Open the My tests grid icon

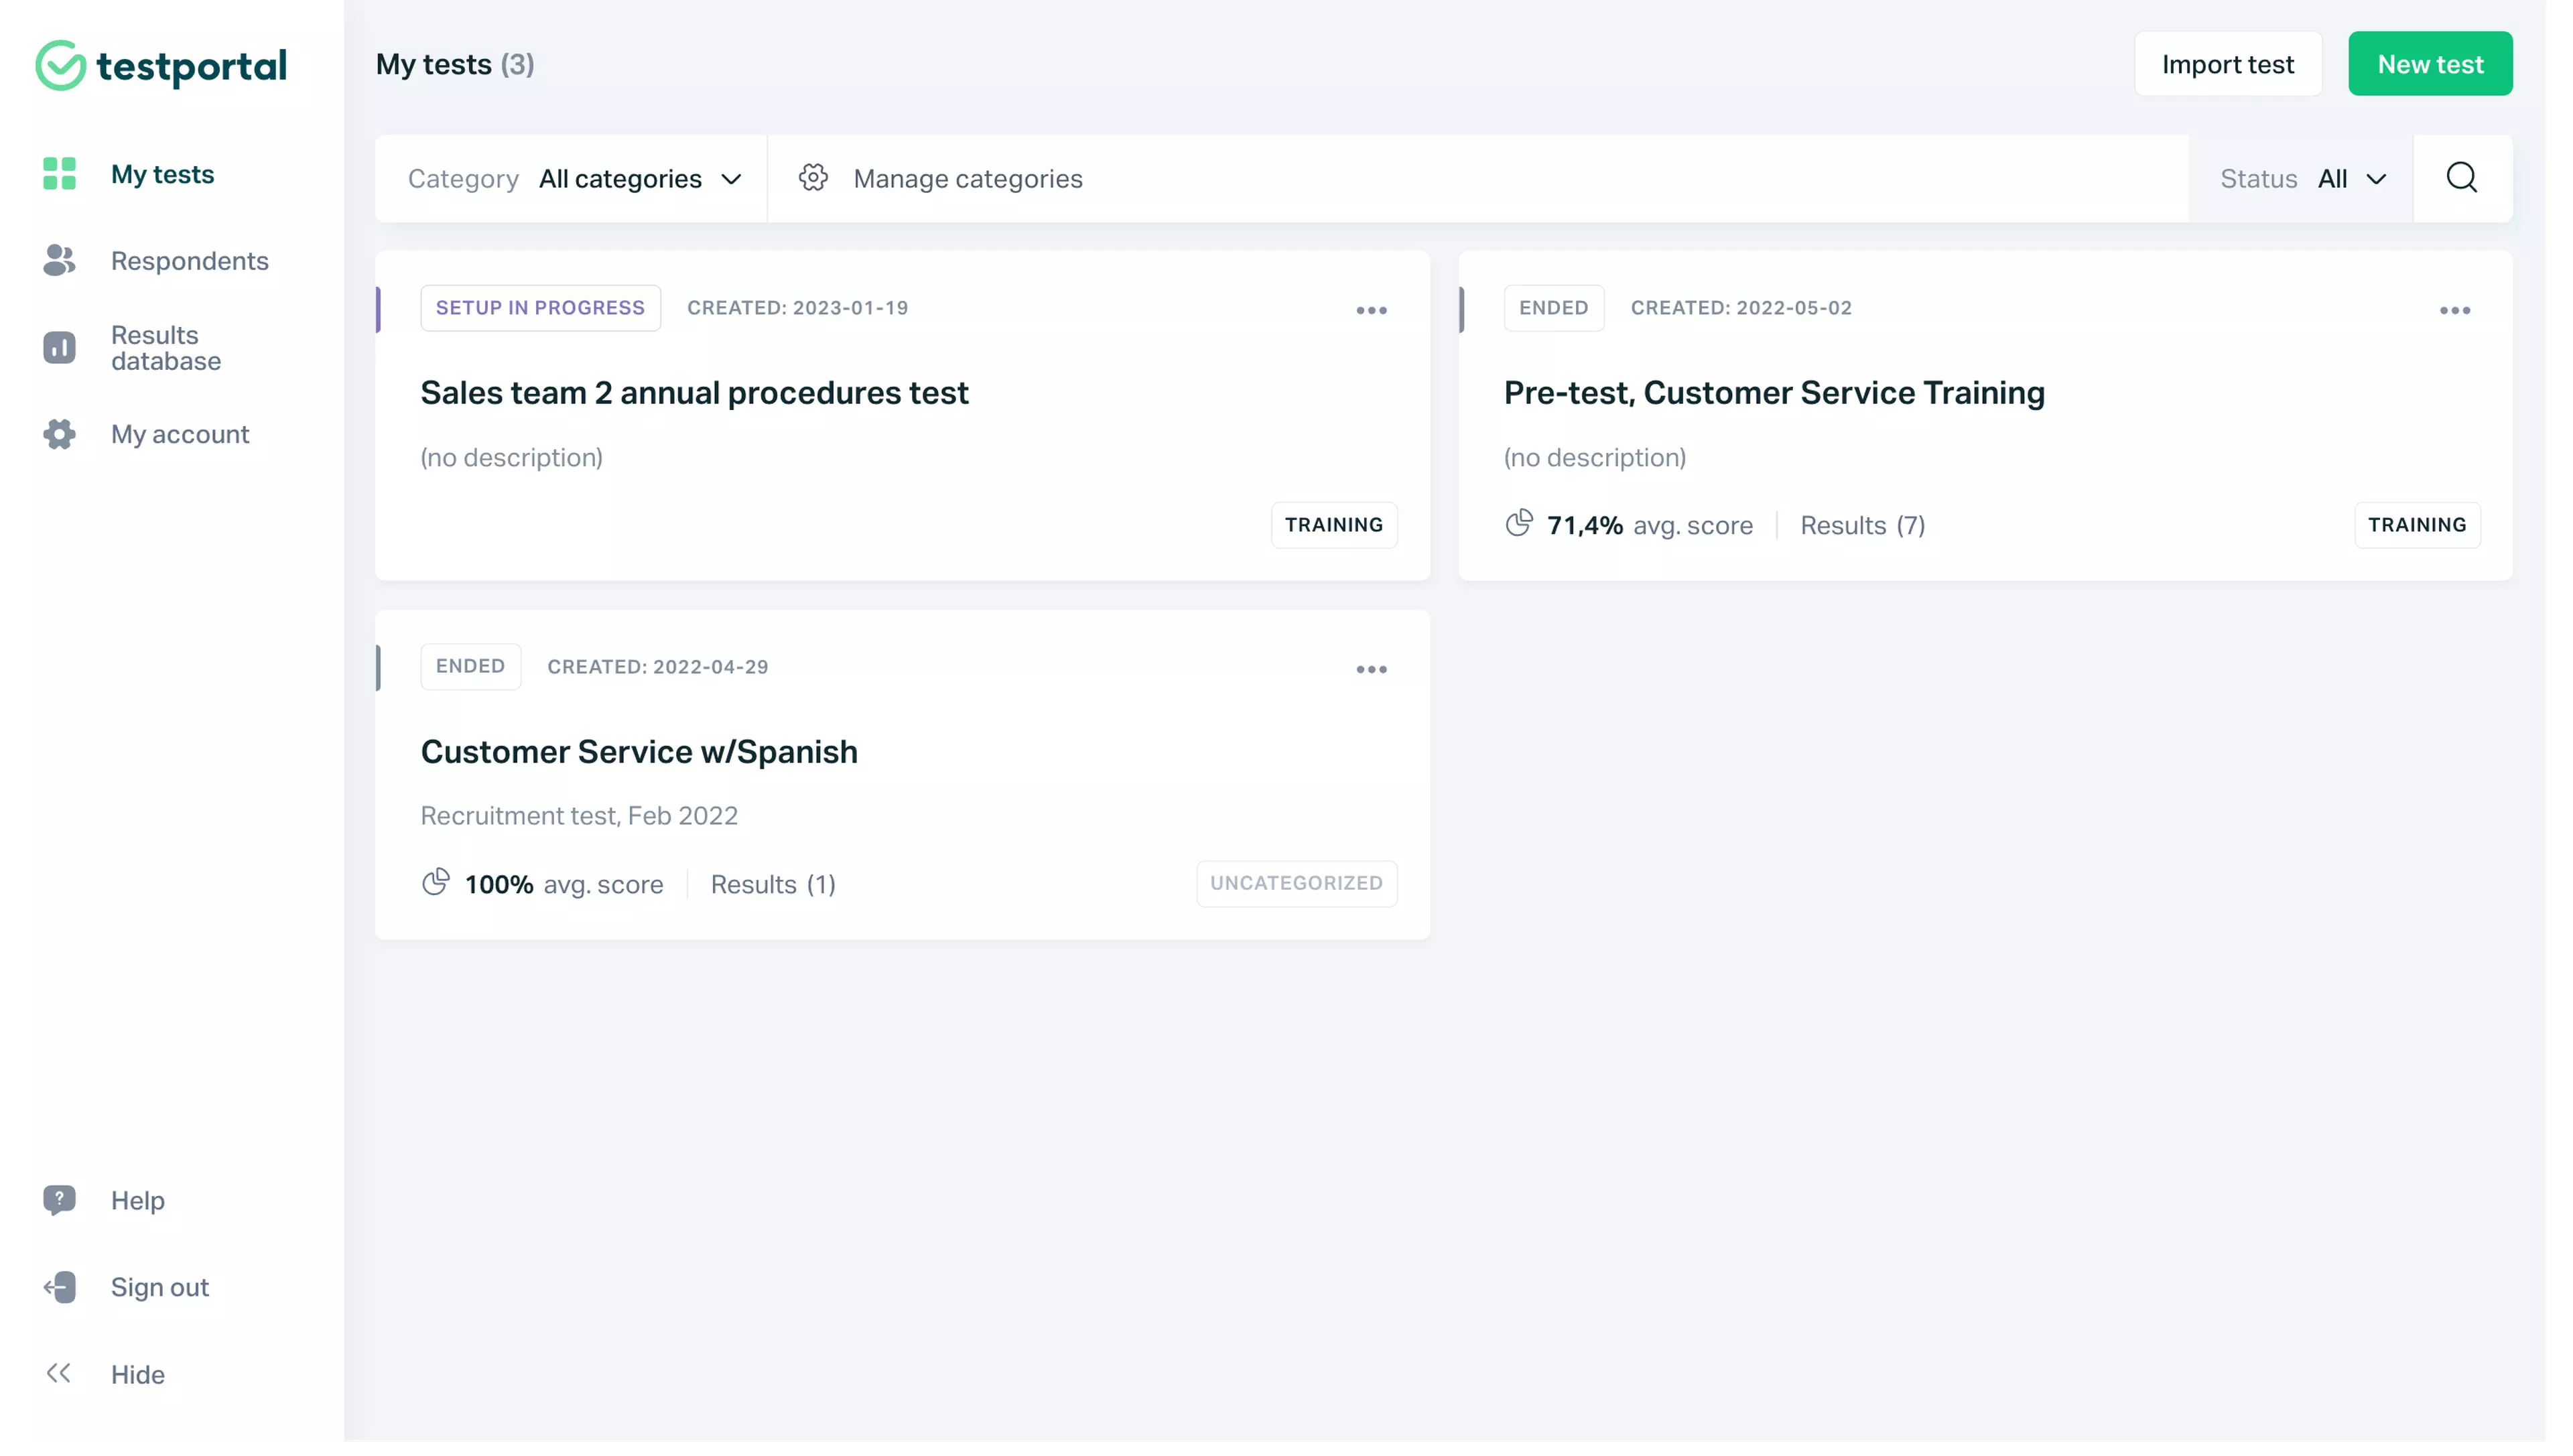tap(60, 173)
